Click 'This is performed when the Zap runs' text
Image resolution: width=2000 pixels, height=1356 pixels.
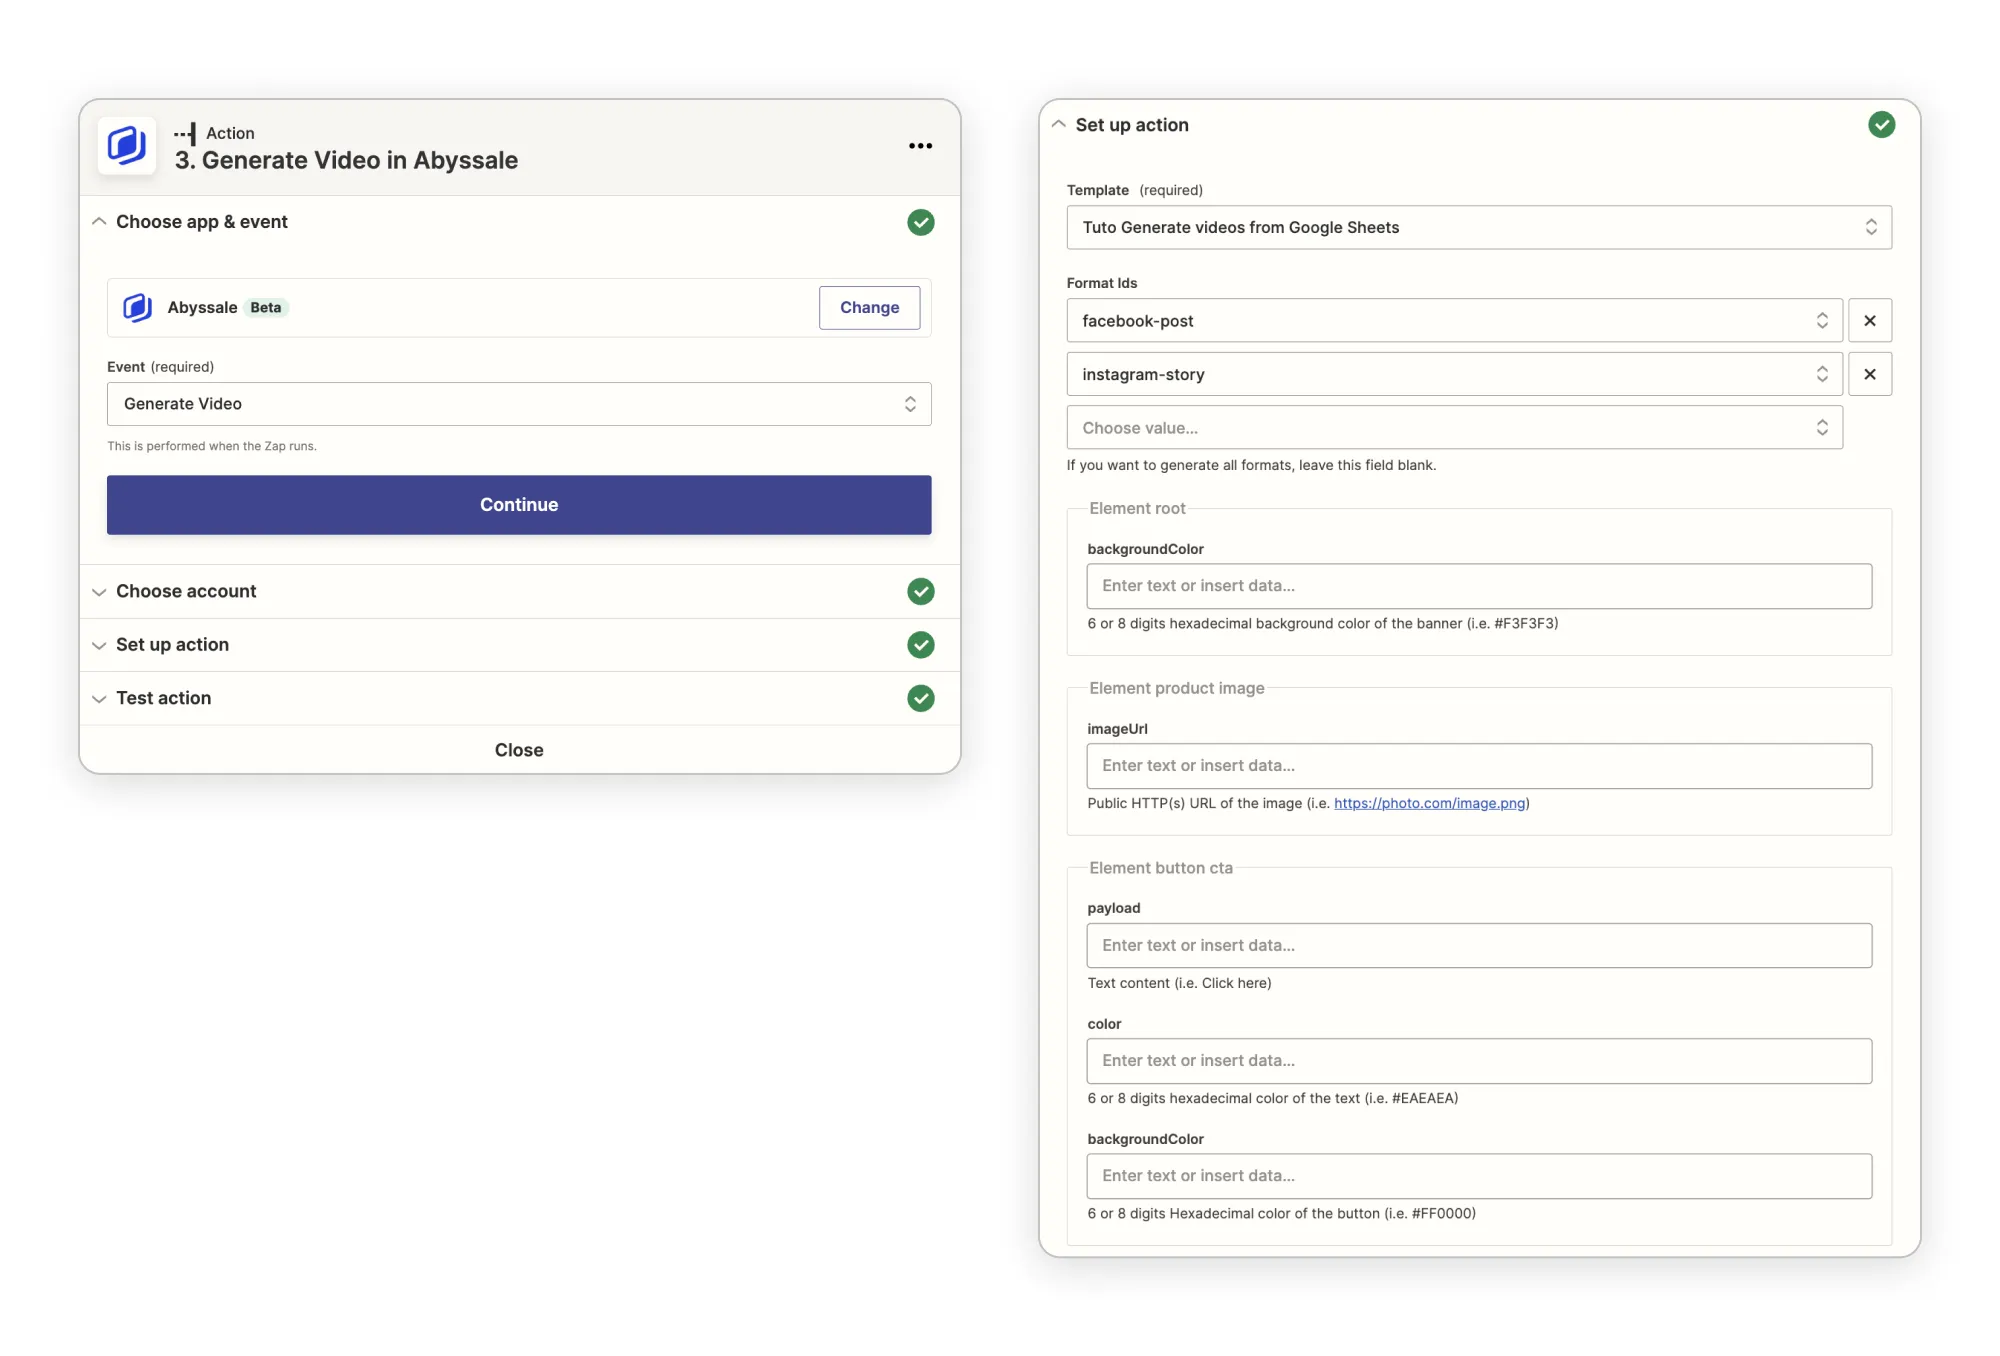[x=212, y=446]
